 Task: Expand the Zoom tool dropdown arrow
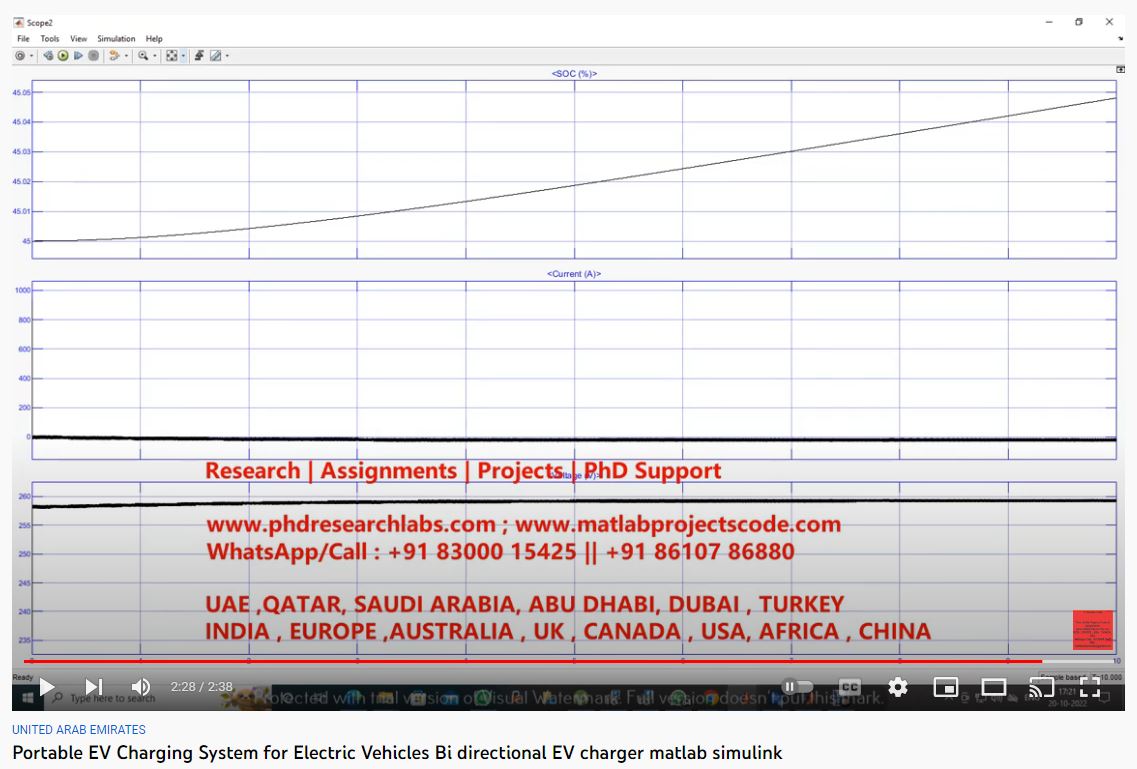click(x=154, y=56)
